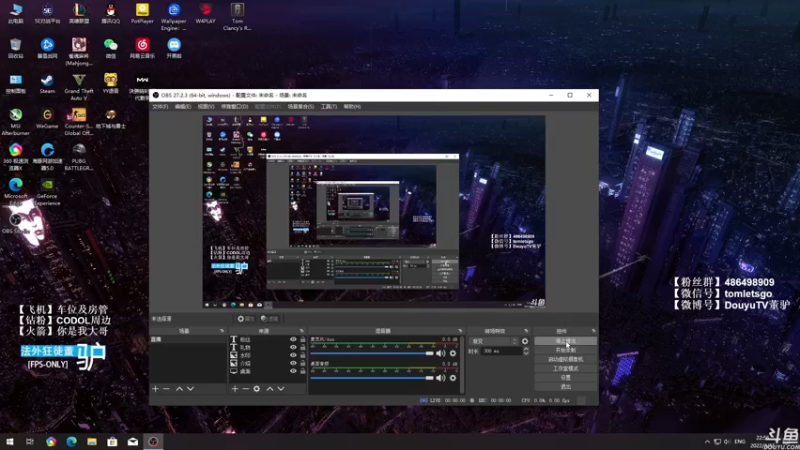Open the PotPlayer desktop shortcut
The image size is (800, 450).
[142, 14]
